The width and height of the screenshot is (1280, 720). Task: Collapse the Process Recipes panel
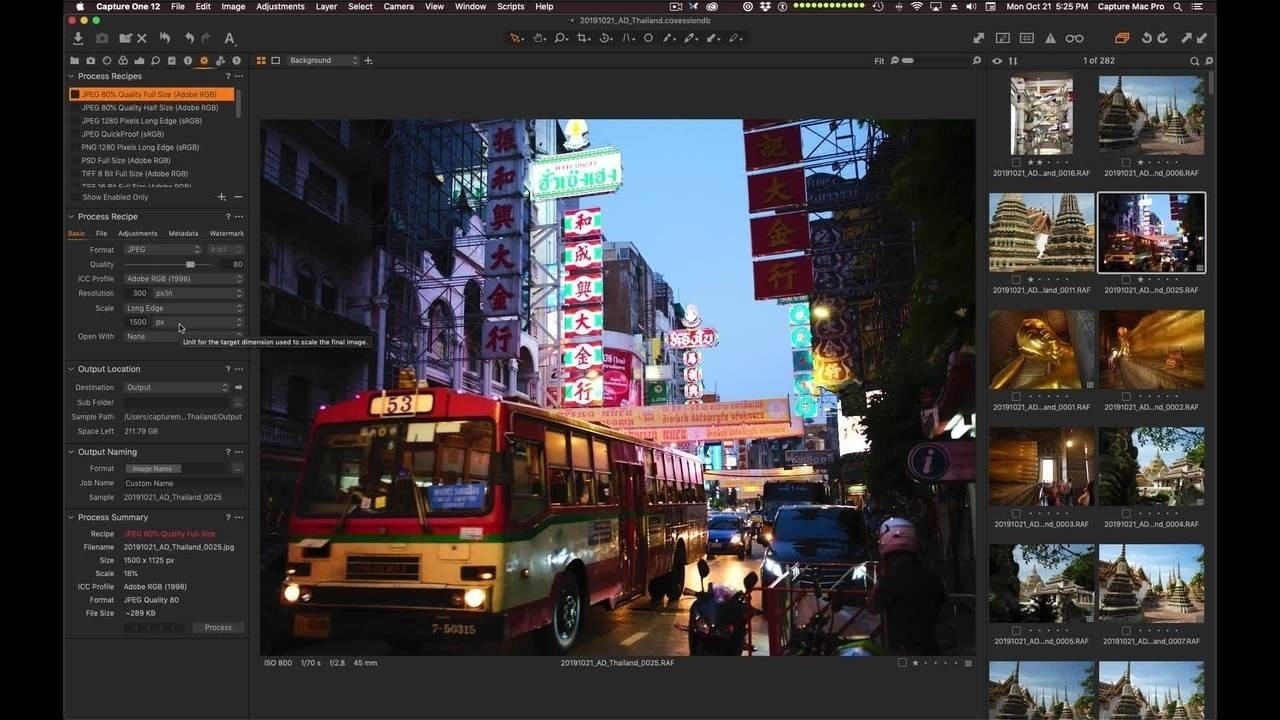[72, 76]
